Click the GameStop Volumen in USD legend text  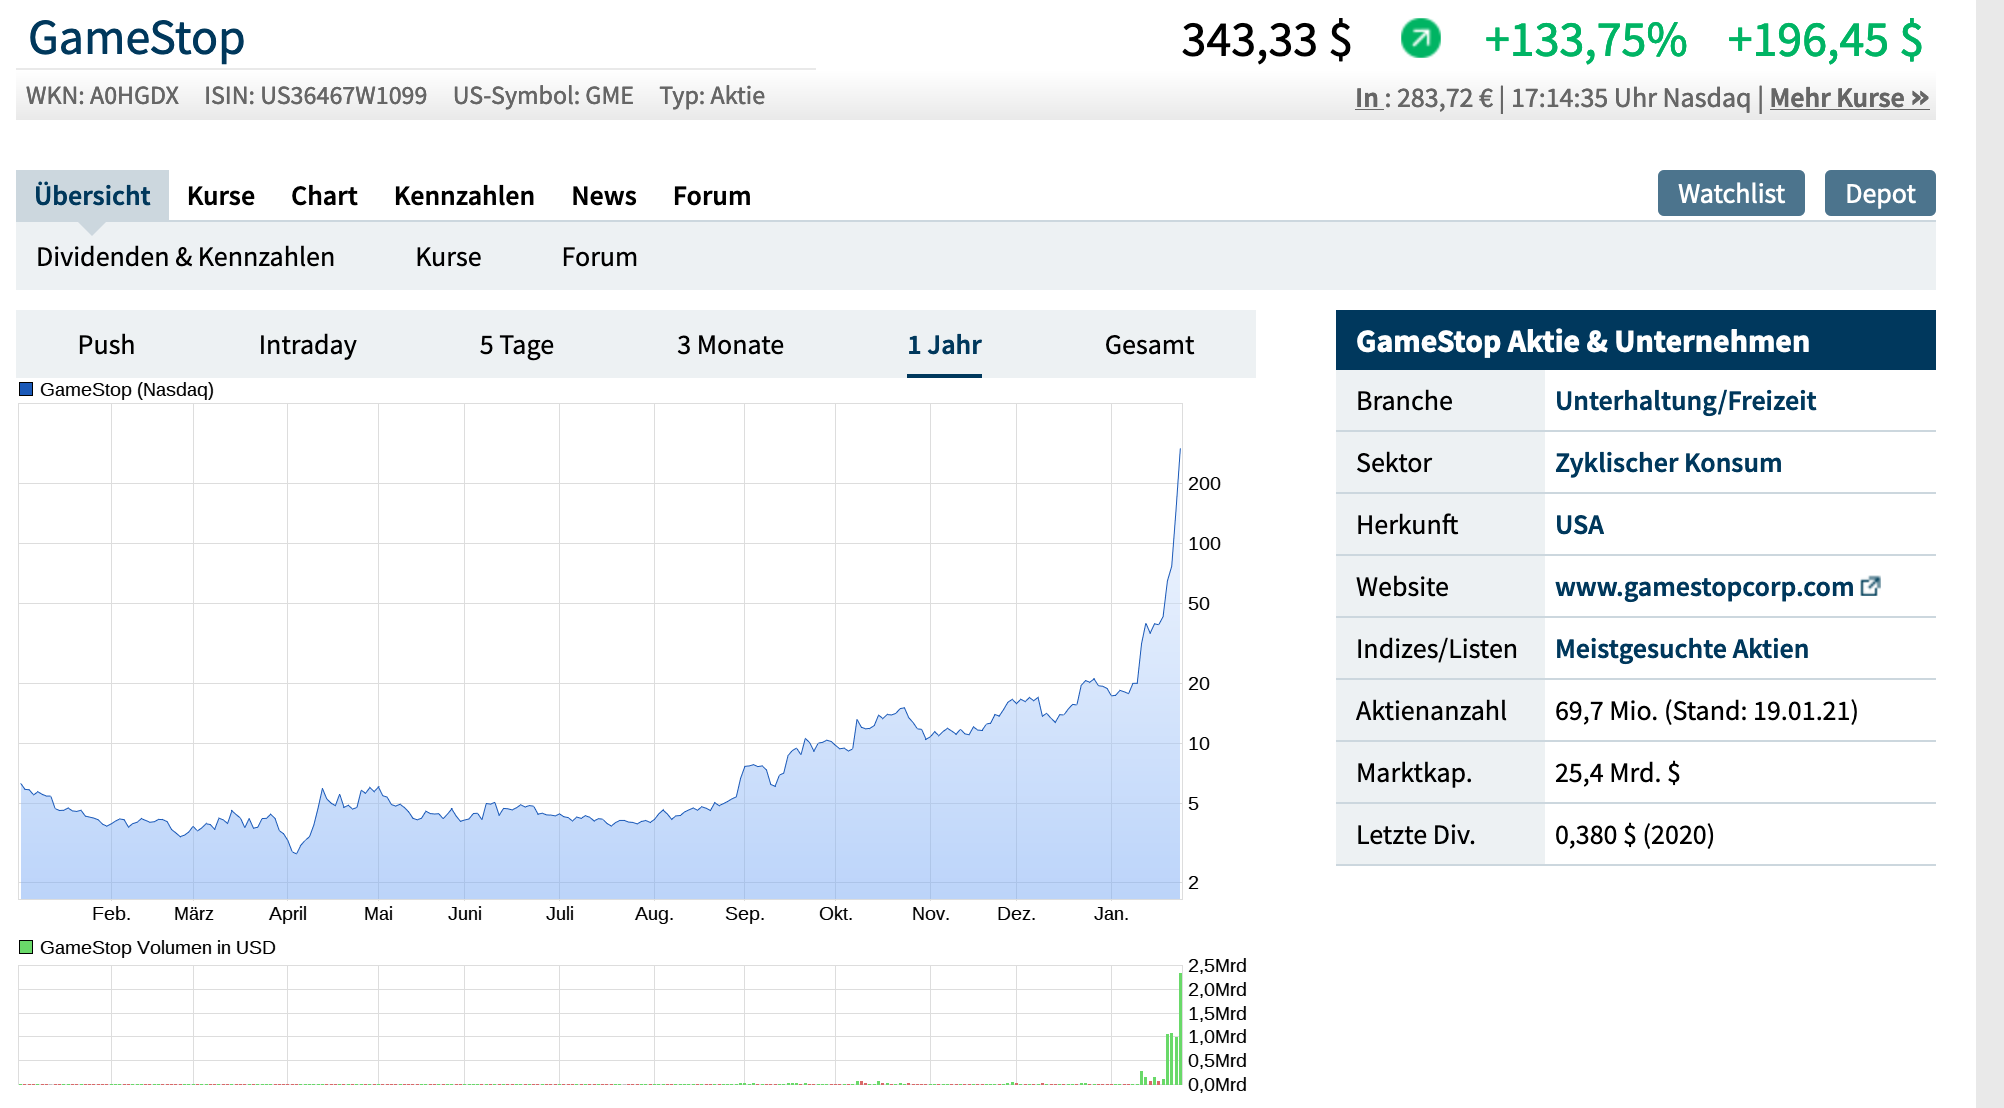(158, 948)
